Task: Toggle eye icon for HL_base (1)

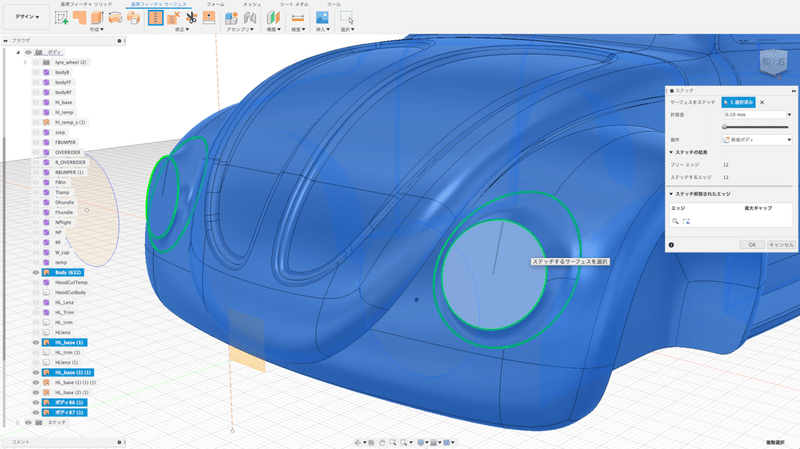Action: (x=35, y=342)
